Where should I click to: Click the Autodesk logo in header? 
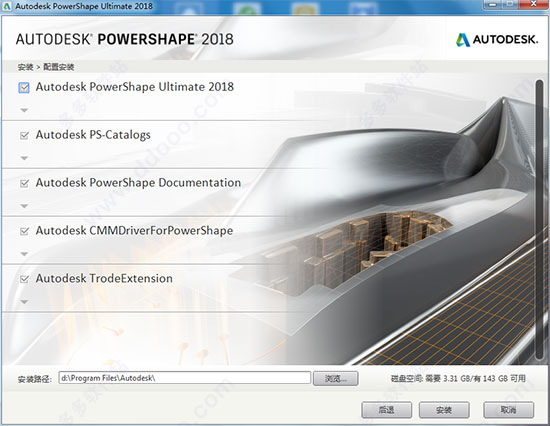496,39
